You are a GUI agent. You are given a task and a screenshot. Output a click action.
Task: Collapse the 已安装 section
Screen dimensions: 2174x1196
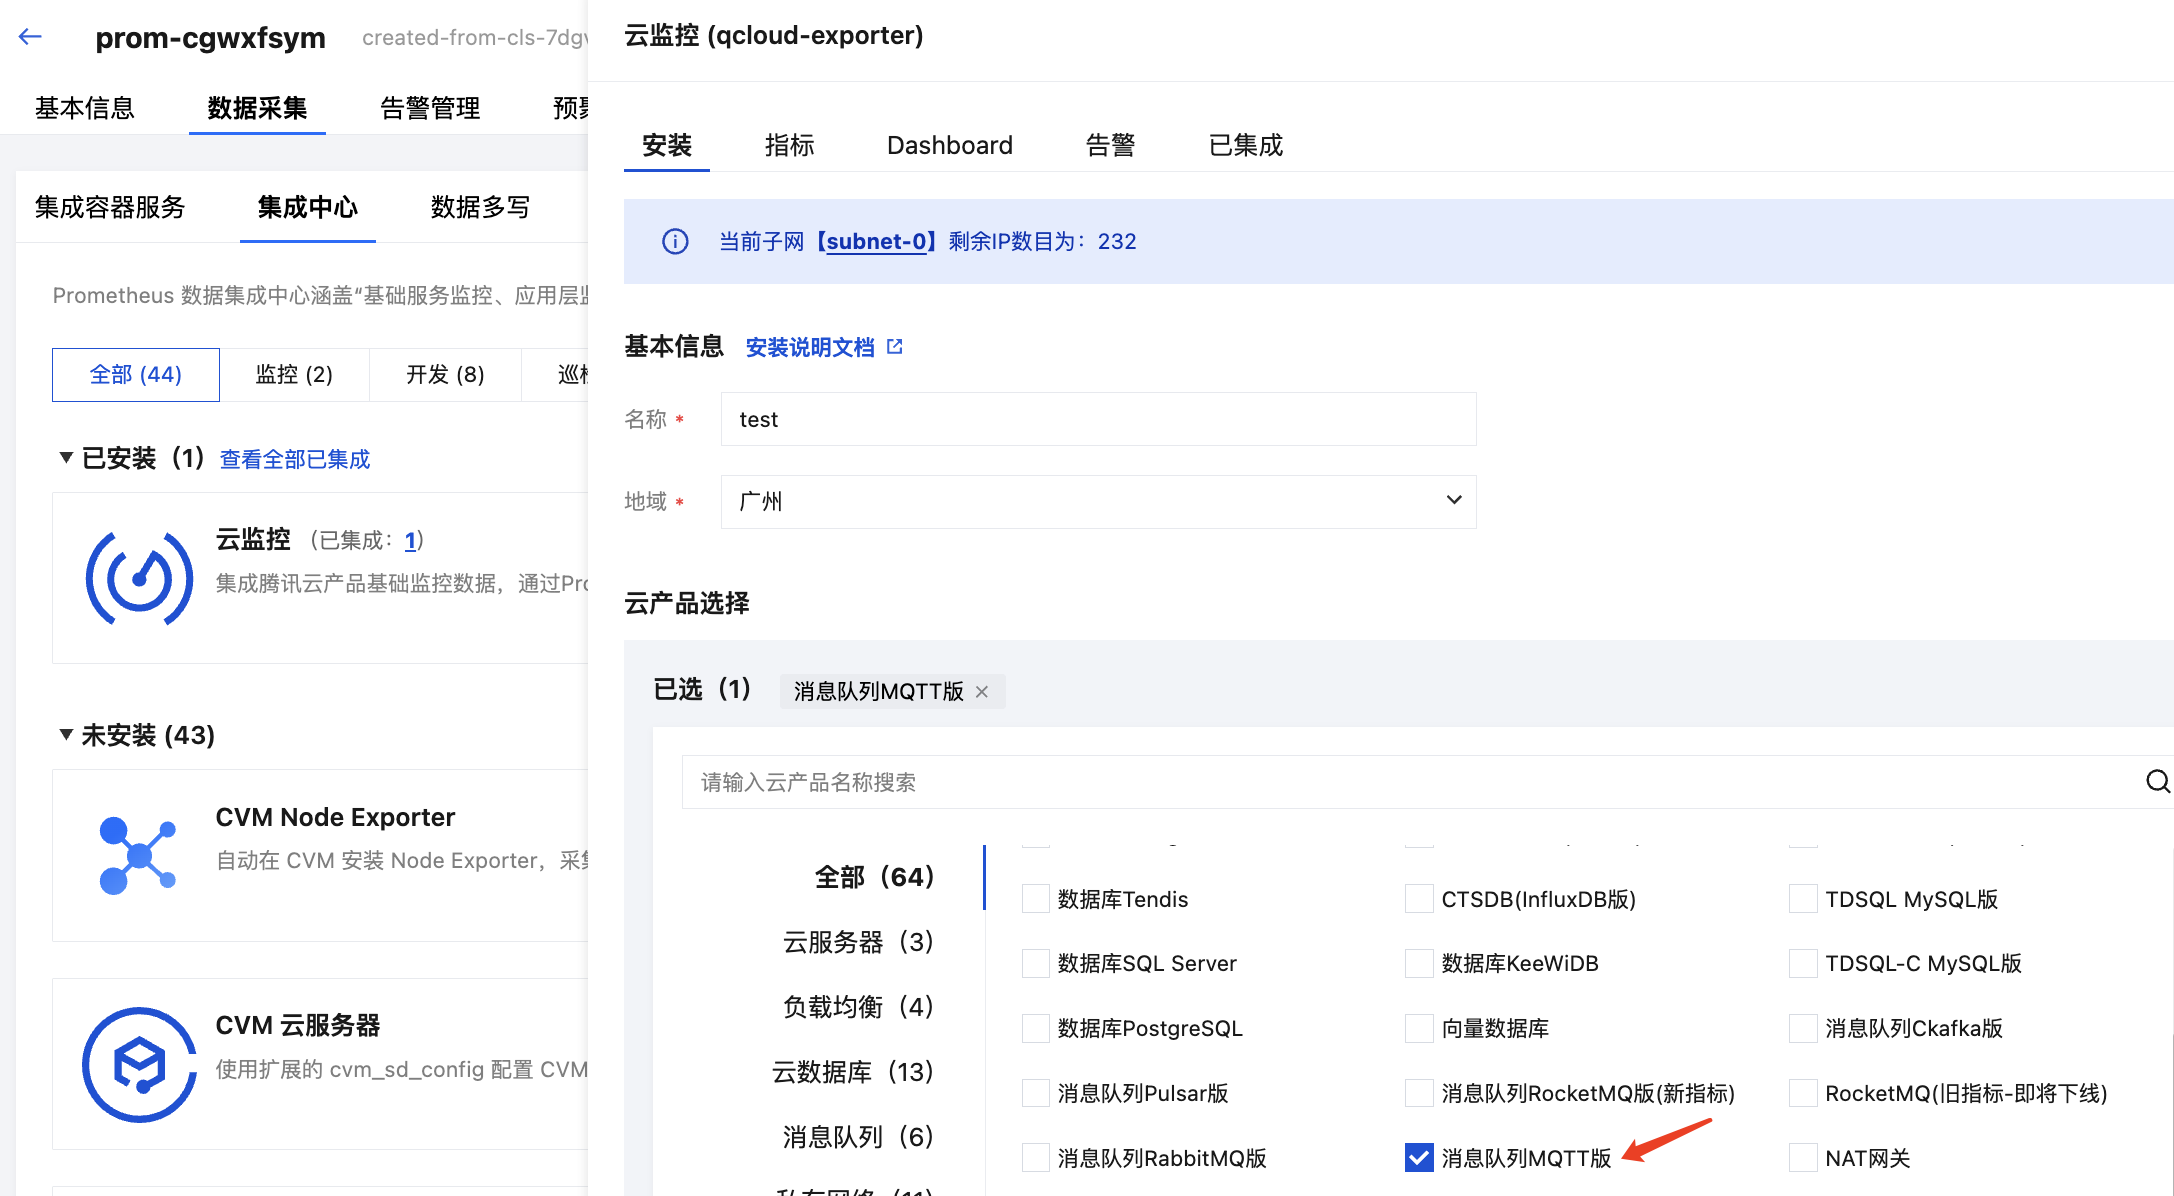66,458
